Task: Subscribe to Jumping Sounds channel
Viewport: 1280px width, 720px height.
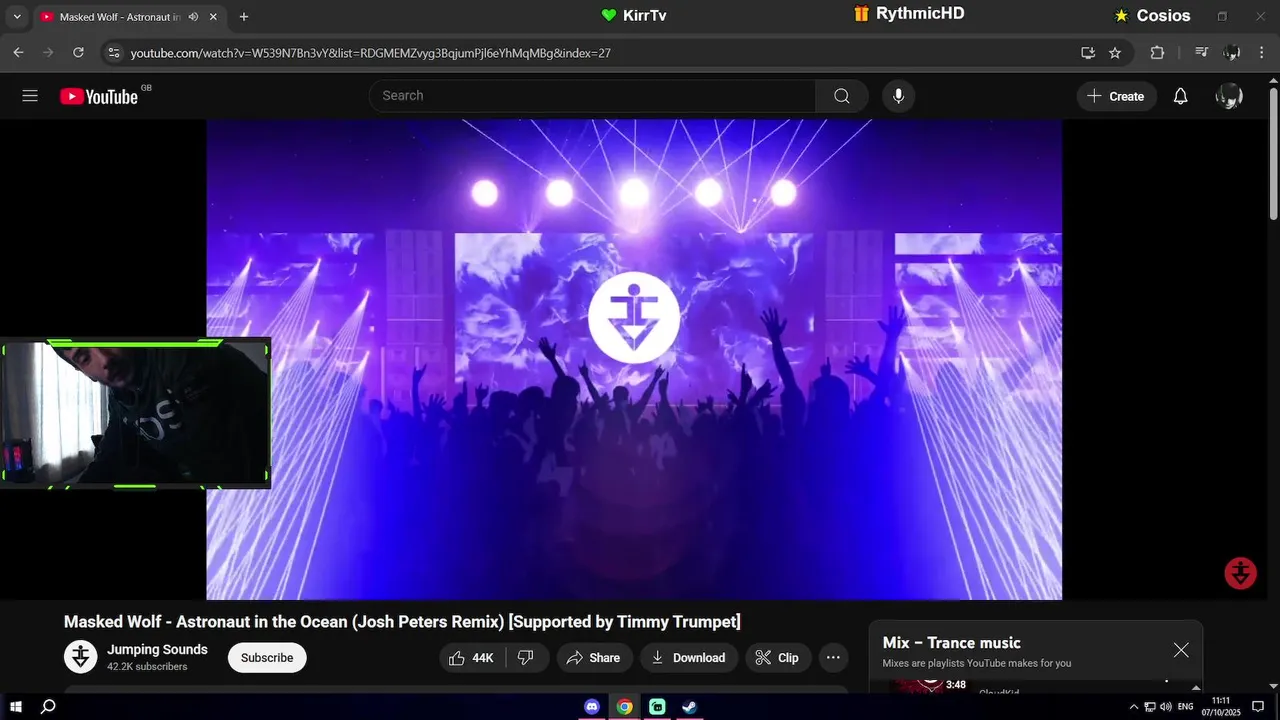Action: (x=267, y=657)
